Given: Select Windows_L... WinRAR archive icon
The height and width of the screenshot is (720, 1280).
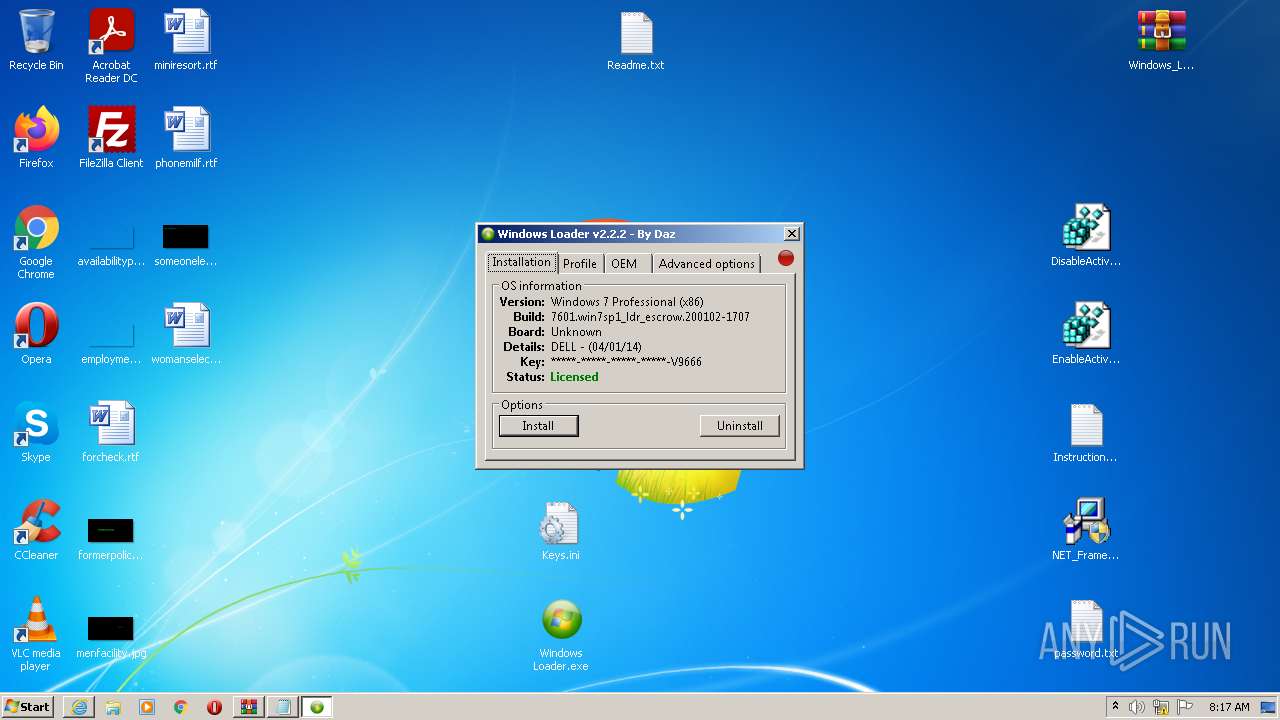Looking at the screenshot, I should pyautogui.click(x=1161, y=40).
